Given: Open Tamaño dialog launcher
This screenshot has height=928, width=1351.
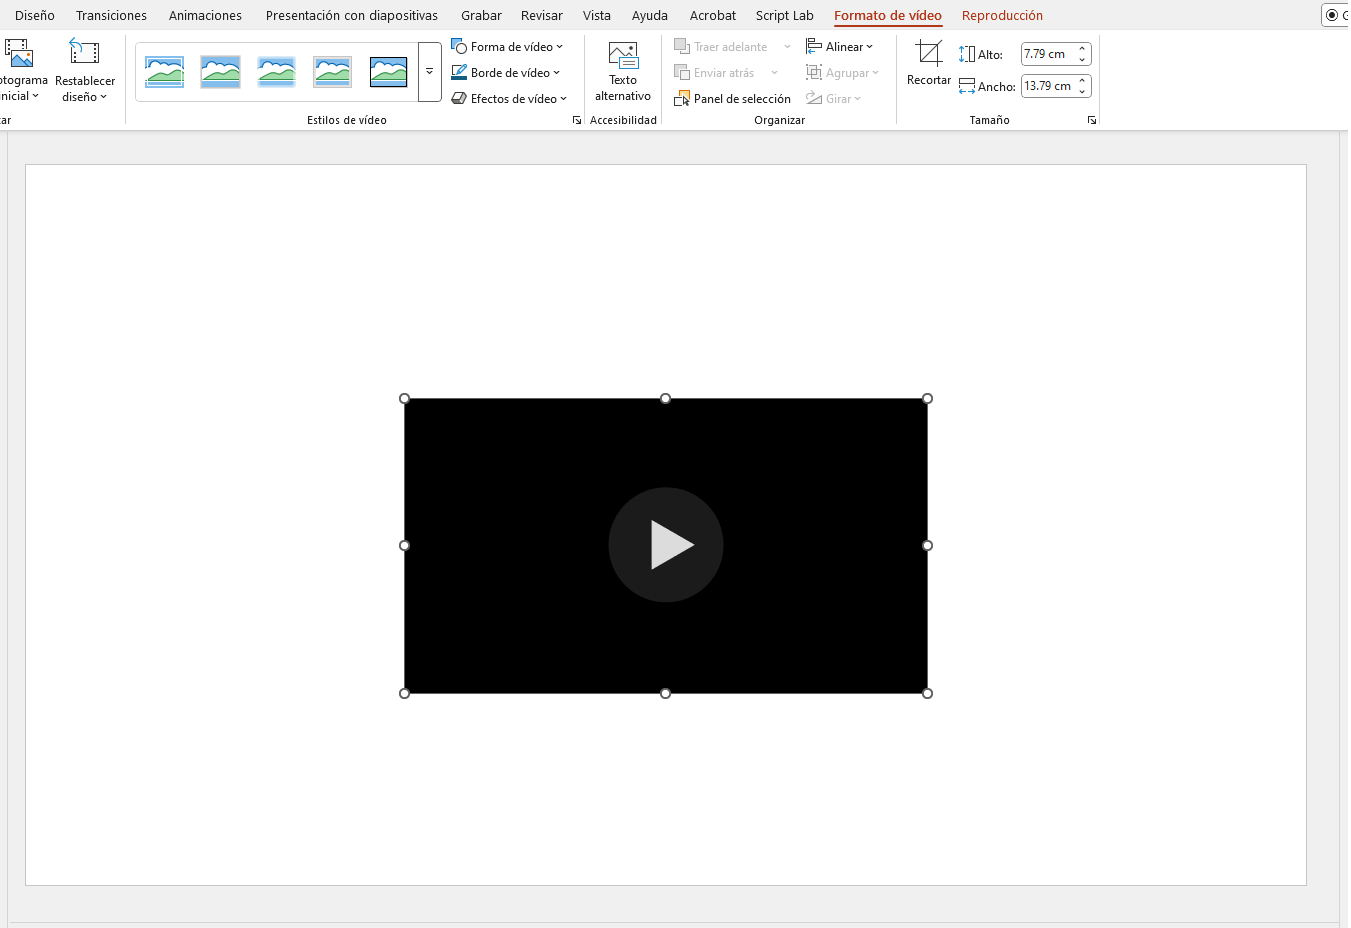Looking at the screenshot, I should click(x=1092, y=120).
